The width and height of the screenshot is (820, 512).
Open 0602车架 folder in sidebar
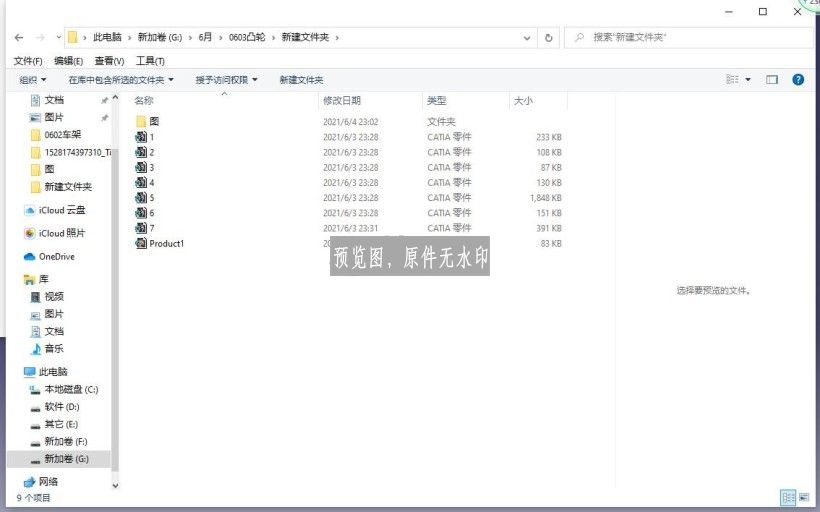[56, 135]
